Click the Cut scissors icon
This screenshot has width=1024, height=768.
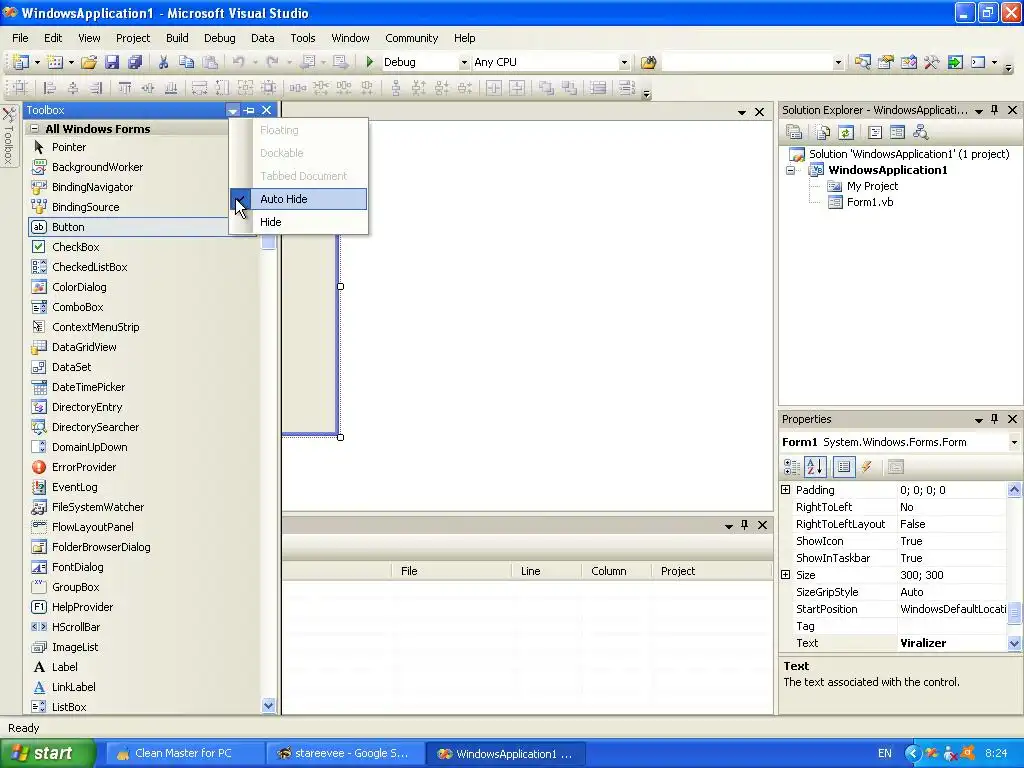point(163,62)
